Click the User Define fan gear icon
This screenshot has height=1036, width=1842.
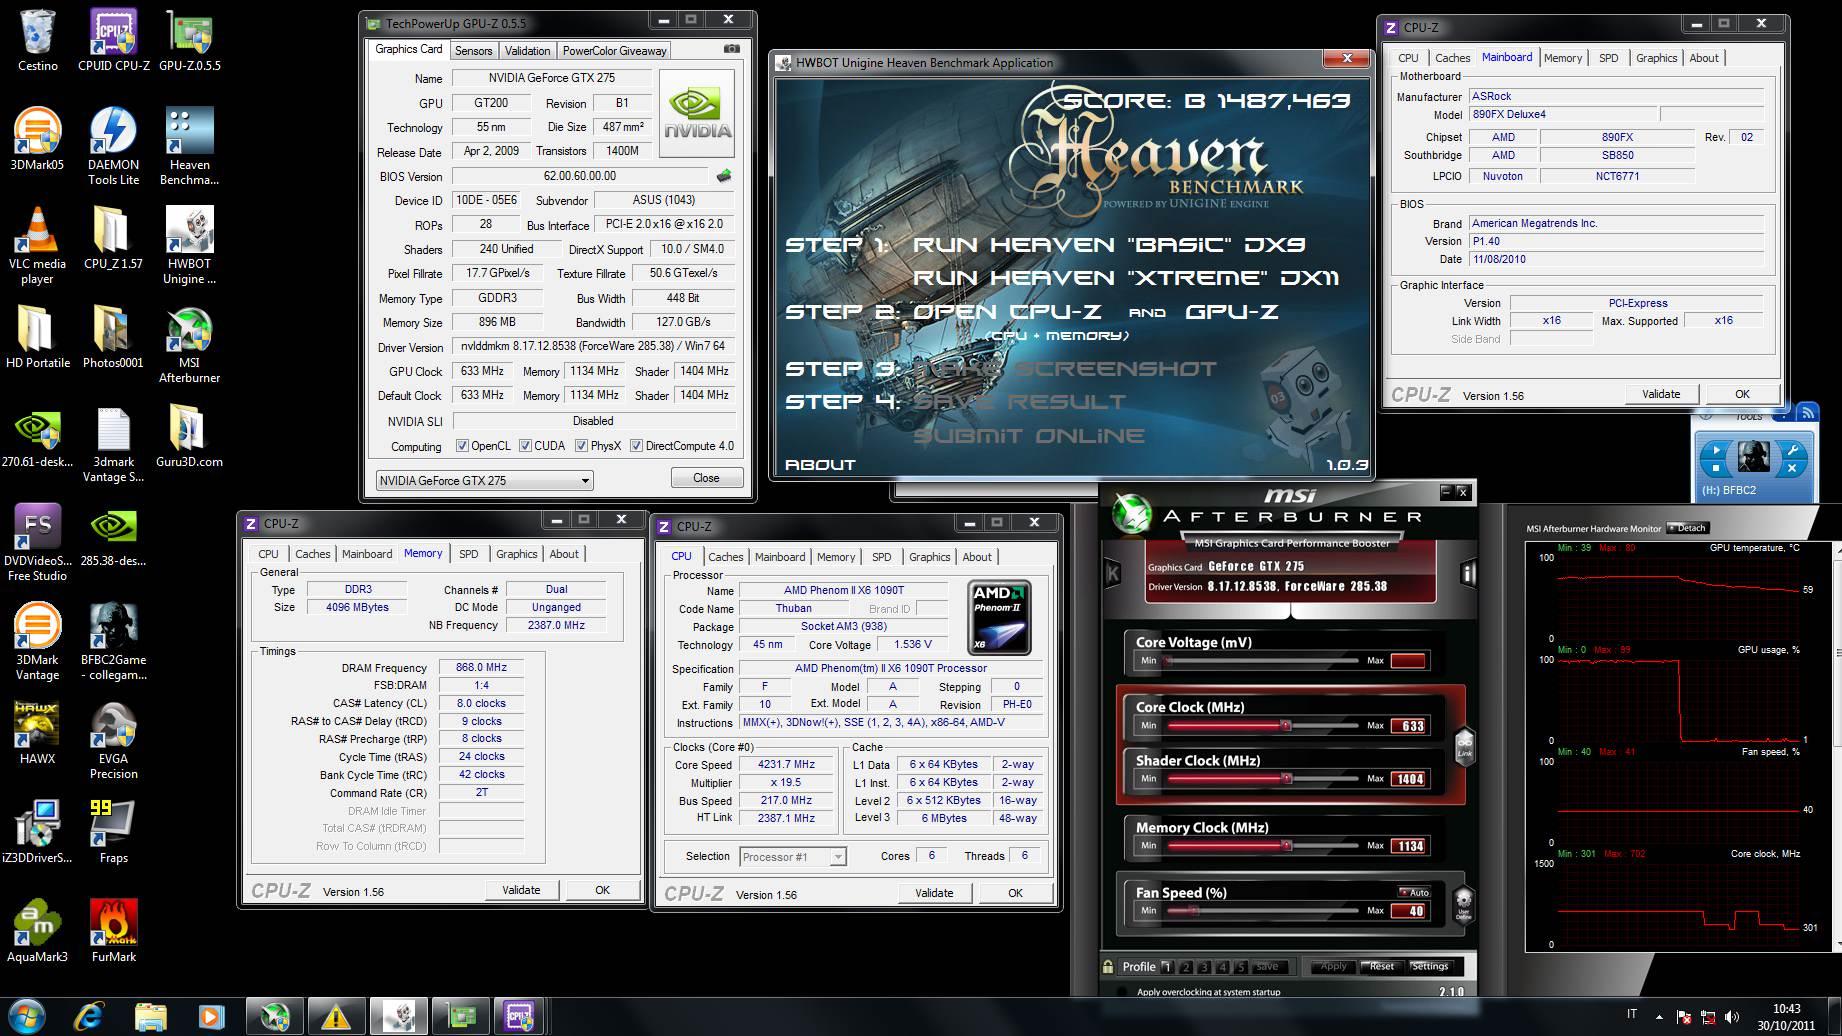(1463, 903)
